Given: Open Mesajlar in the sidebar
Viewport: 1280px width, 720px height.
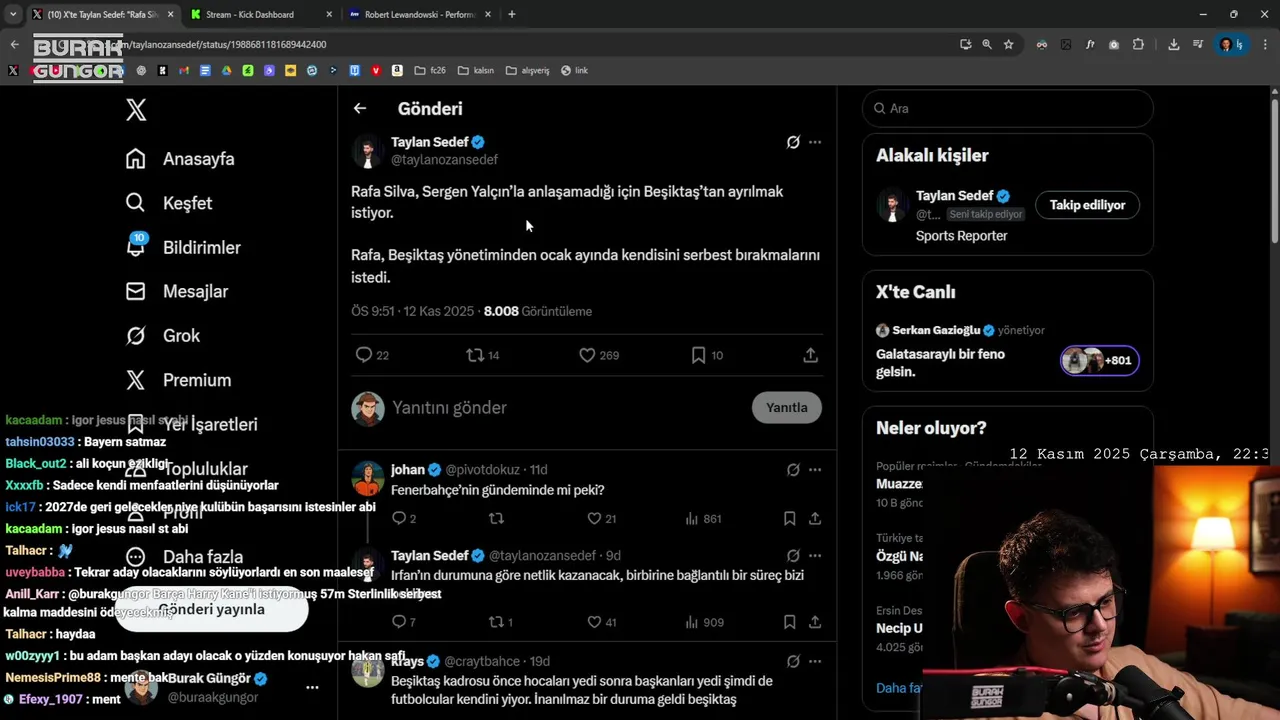Looking at the screenshot, I should [177, 291].
